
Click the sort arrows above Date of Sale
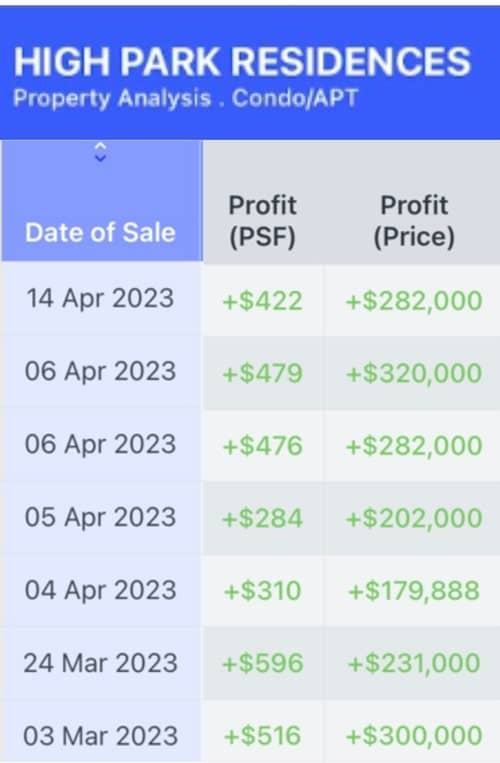coord(100,152)
